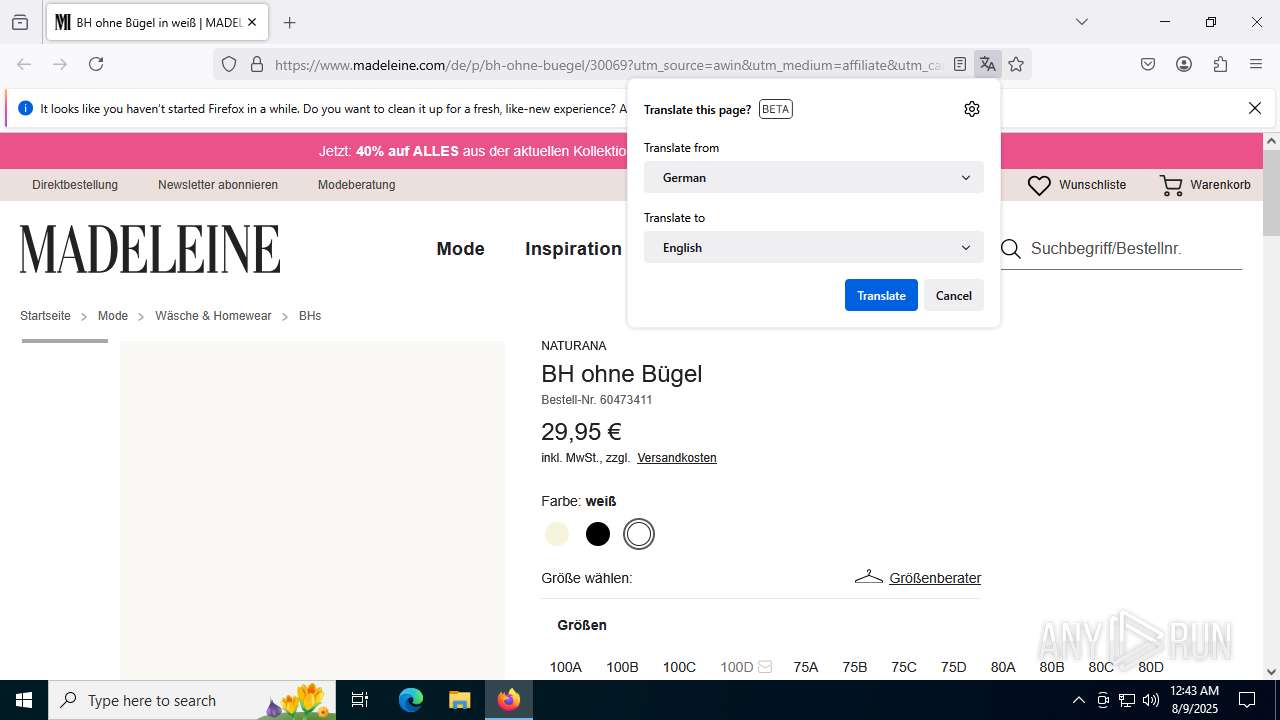Open the Save to Pocket icon

click(1148, 64)
